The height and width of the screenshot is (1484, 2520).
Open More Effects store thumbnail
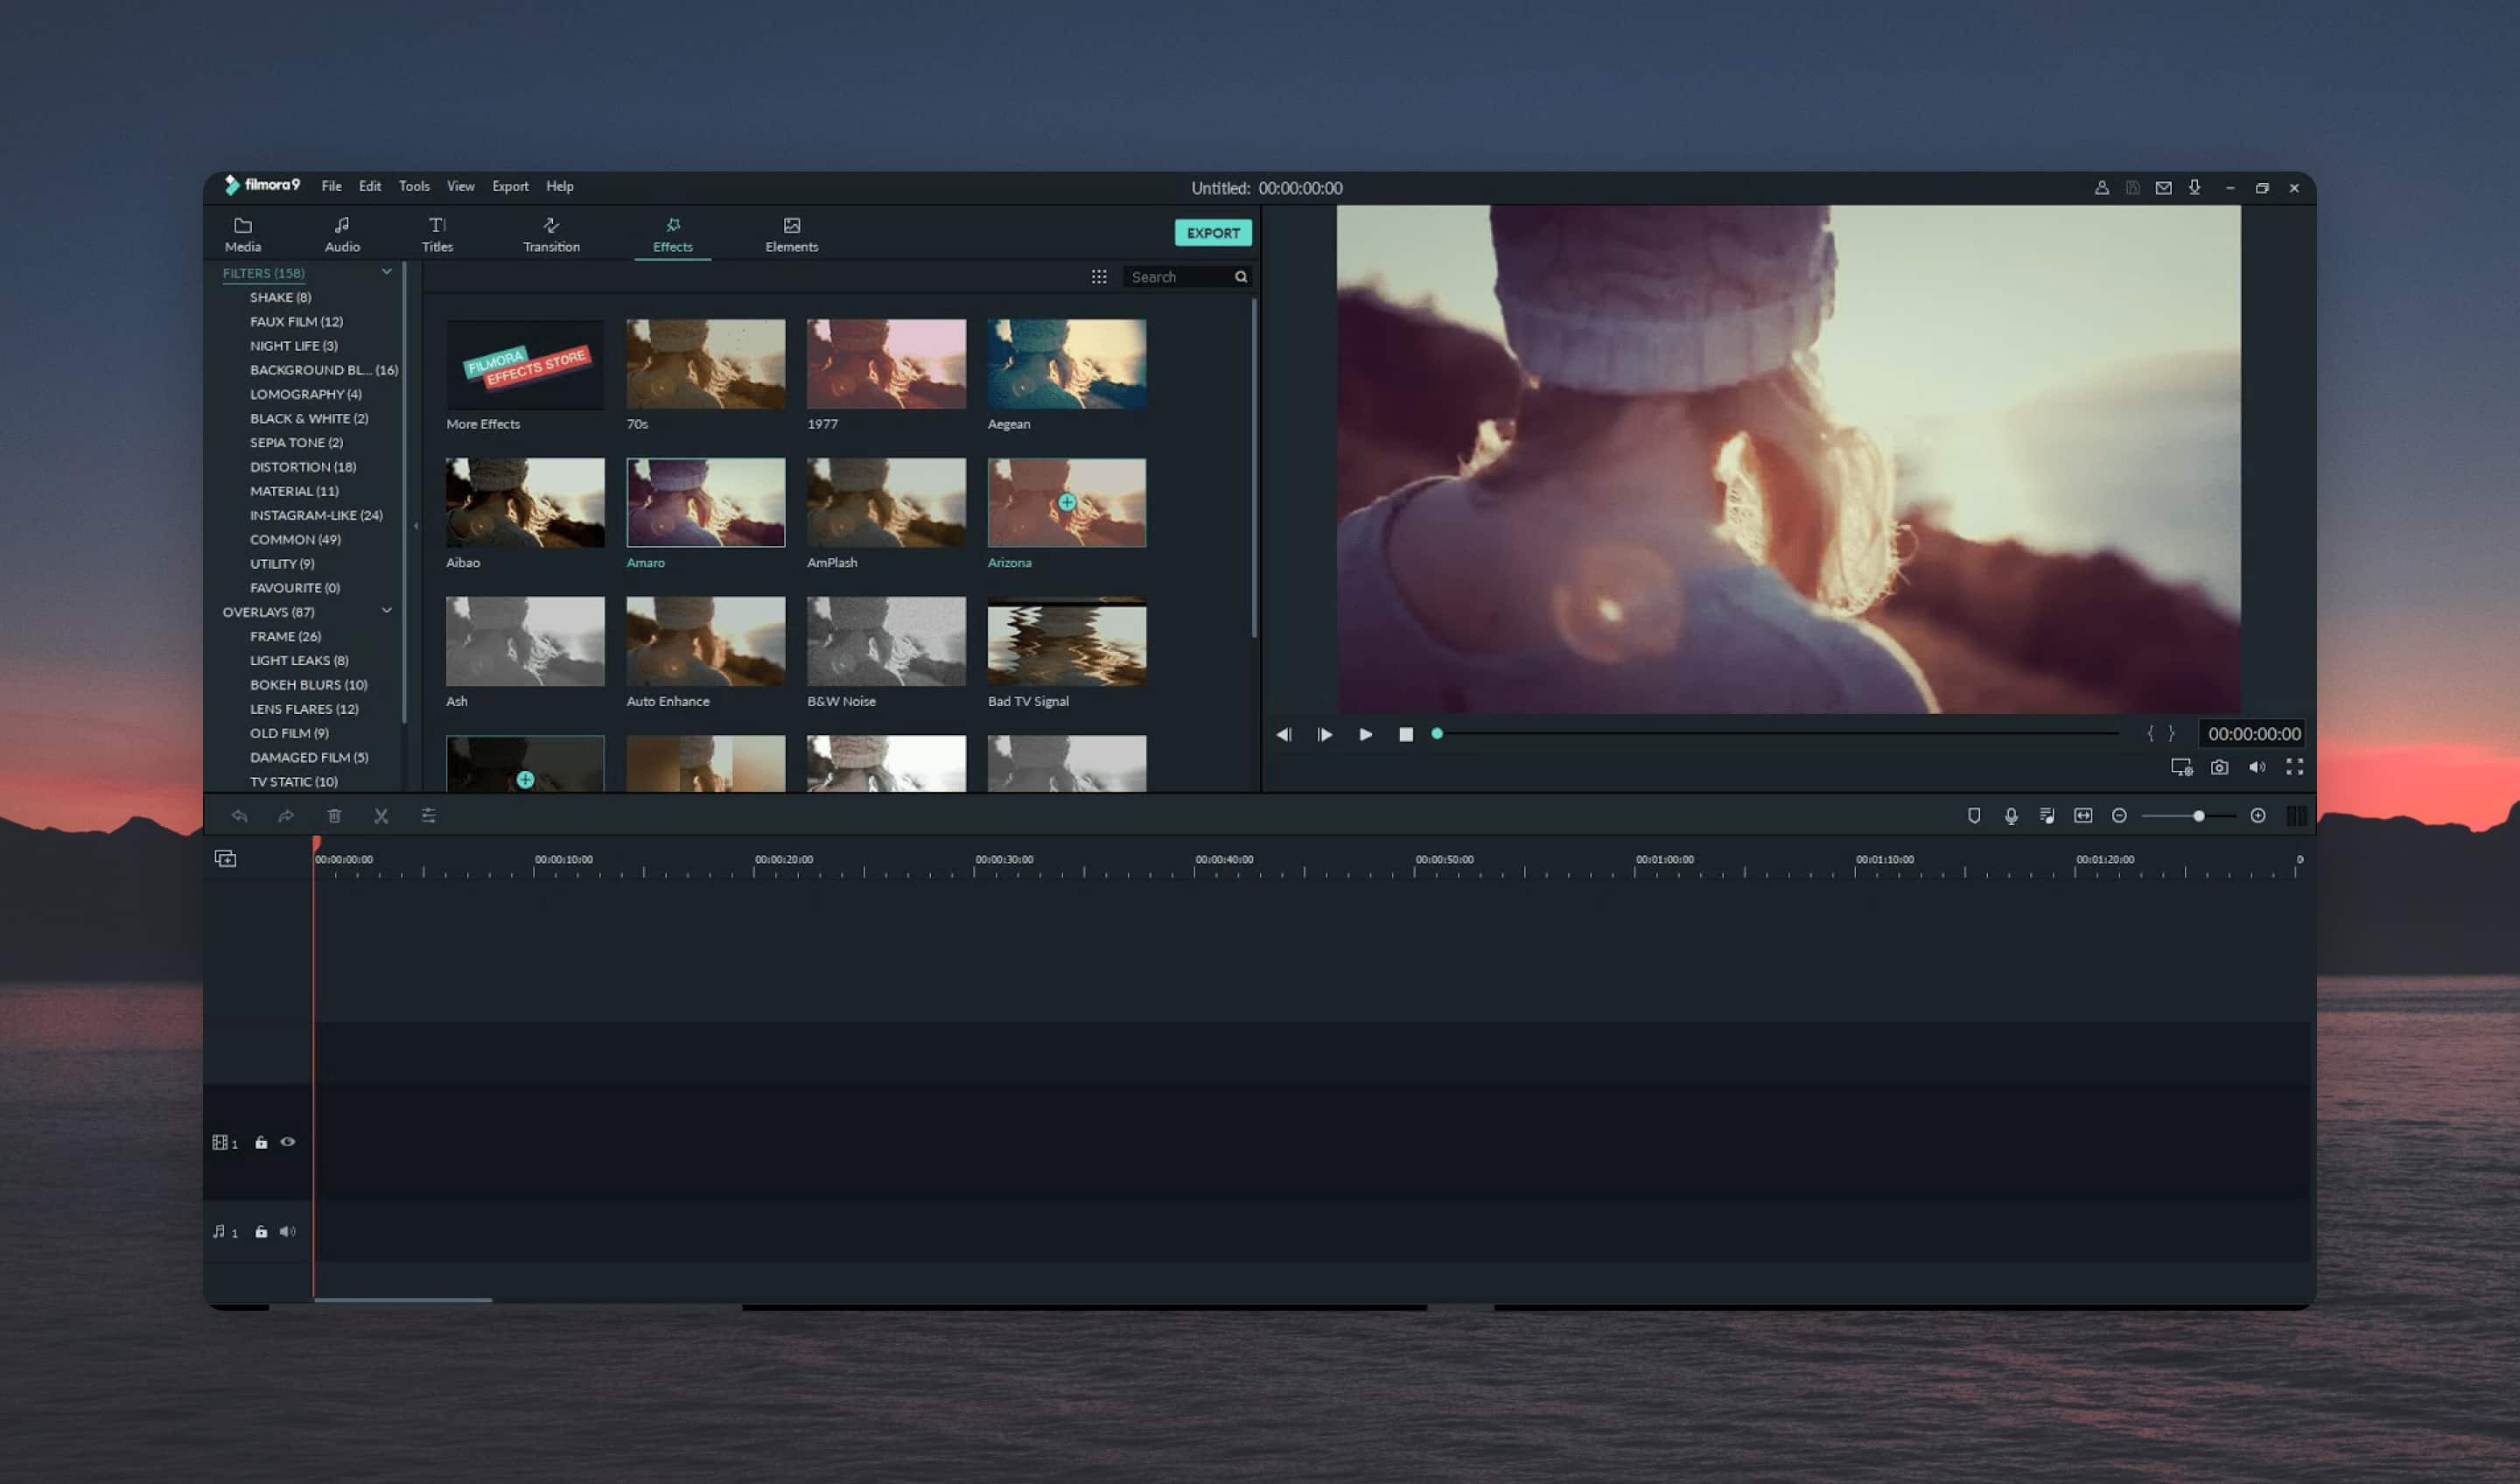click(x=525, y=364)
